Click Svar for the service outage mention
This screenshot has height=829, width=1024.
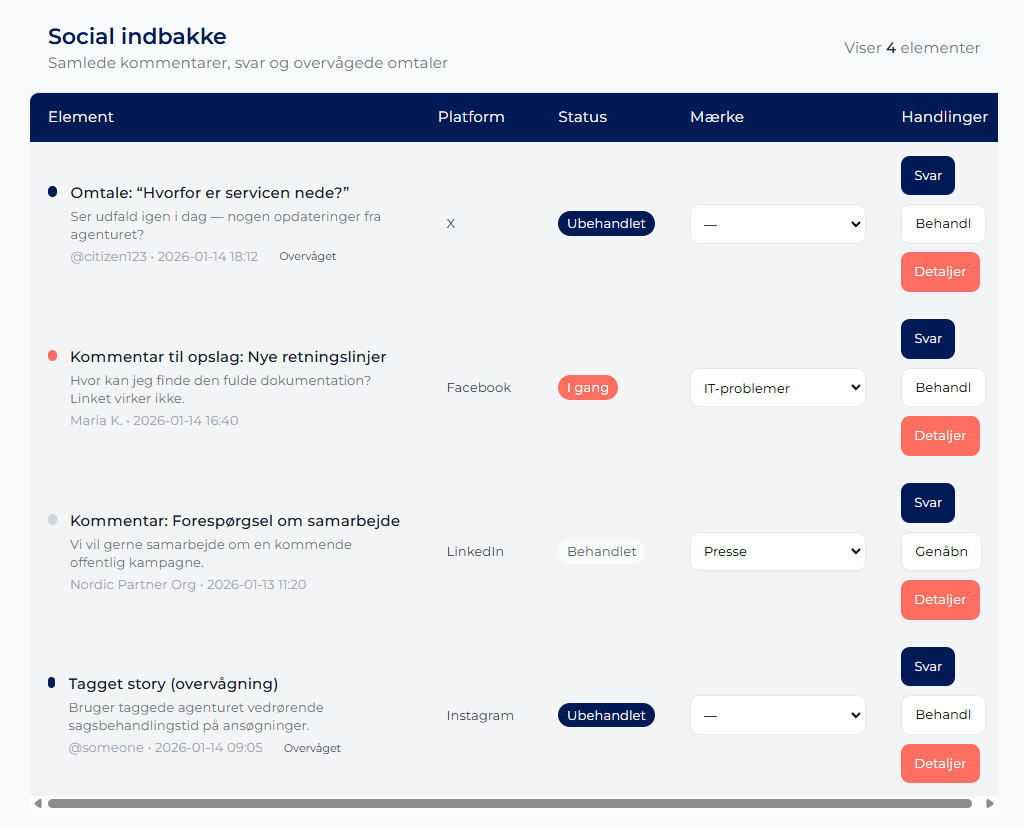click(x=927, y=176)
